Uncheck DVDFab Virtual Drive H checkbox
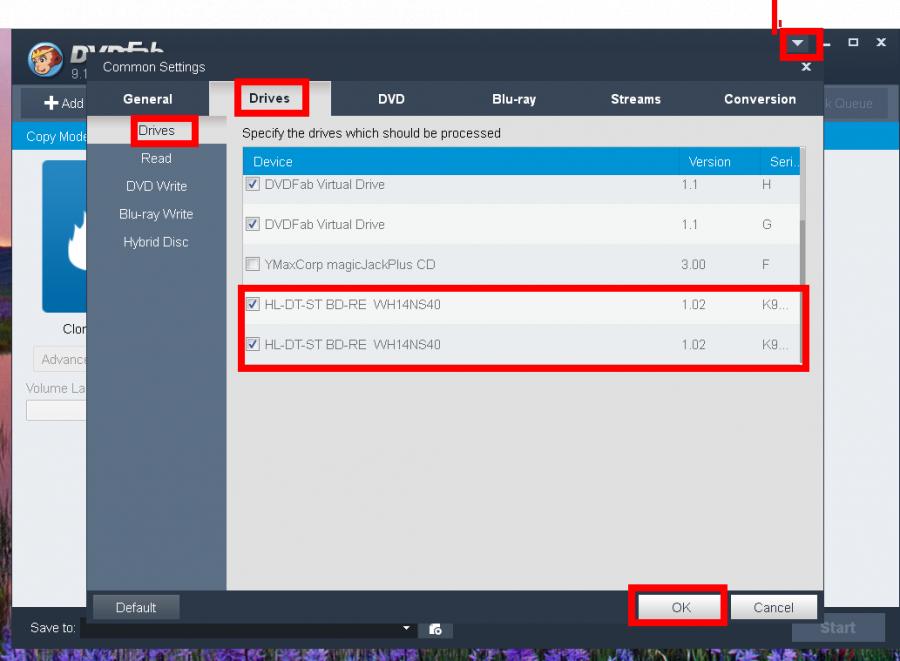 click(253, 184)
